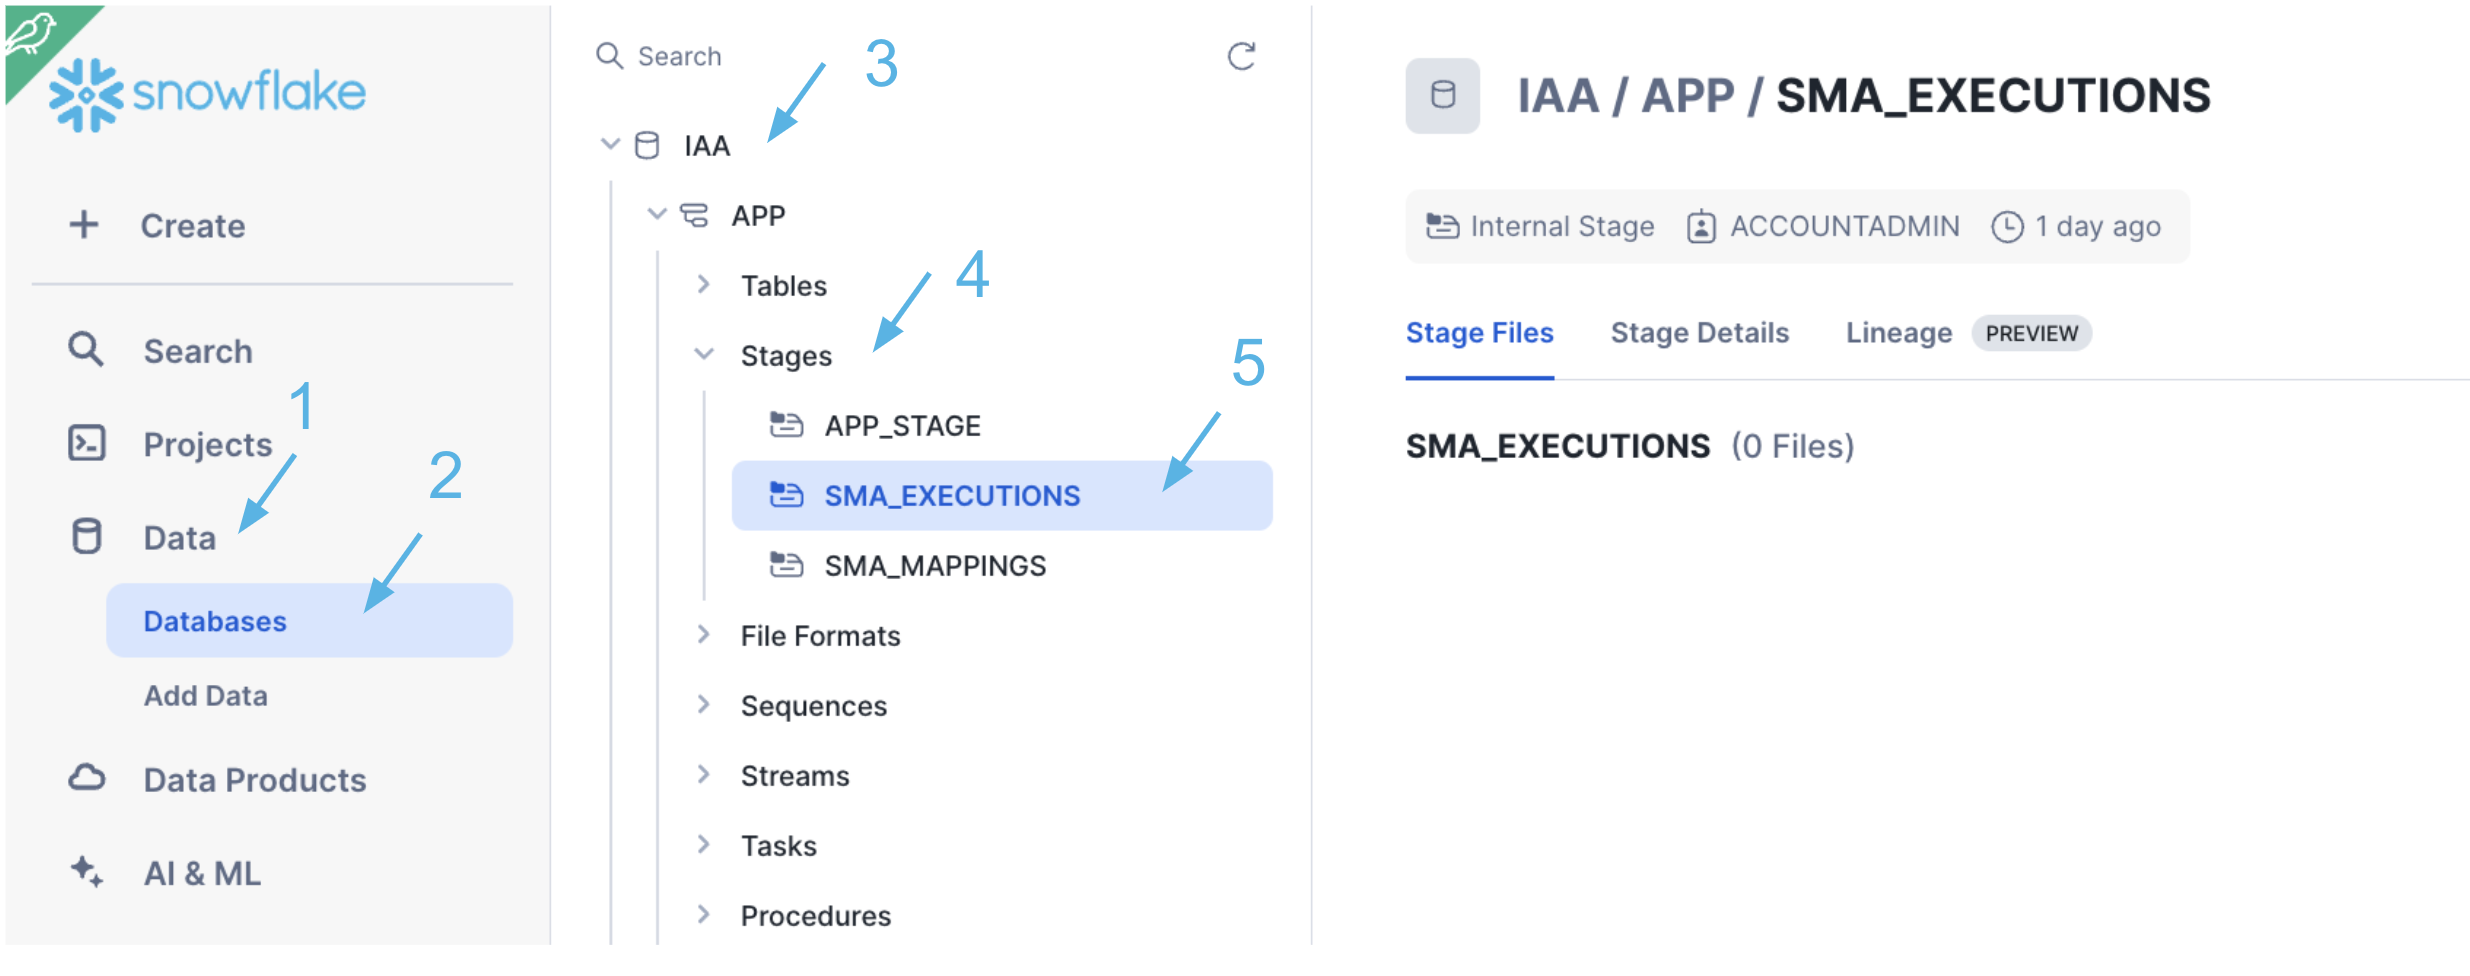Open the Data section icon

[x=87, y=536]
